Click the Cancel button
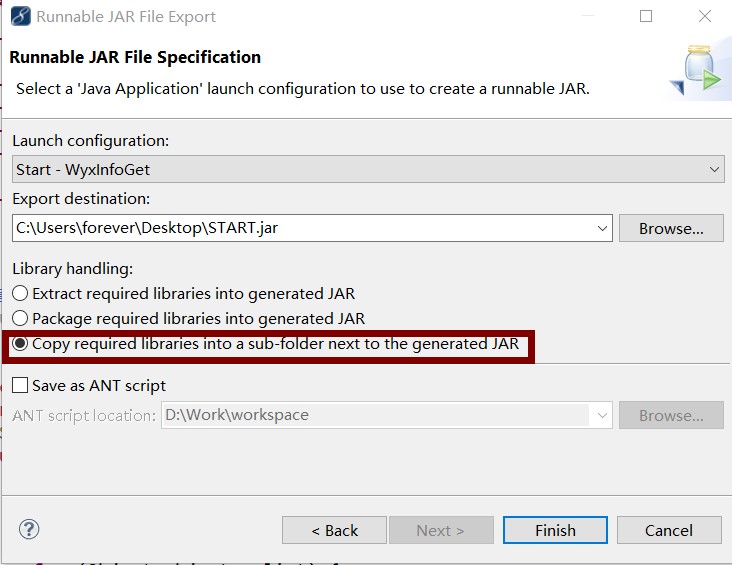This screenshot has height=565, width=732. (x=669, y=530)
